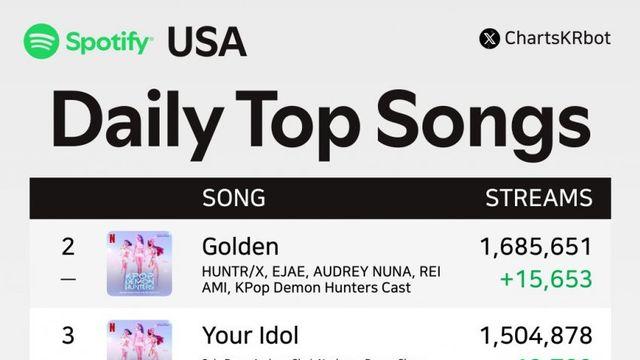640x360 pixels.
Task: Click the HUNTR/X artist credits line
Action: click(321, 280)
